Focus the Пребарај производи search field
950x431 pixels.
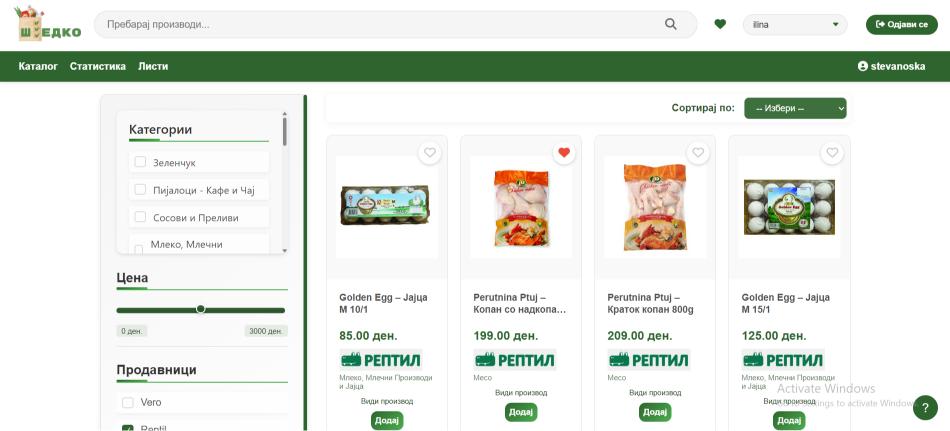(x=380, y=24)
